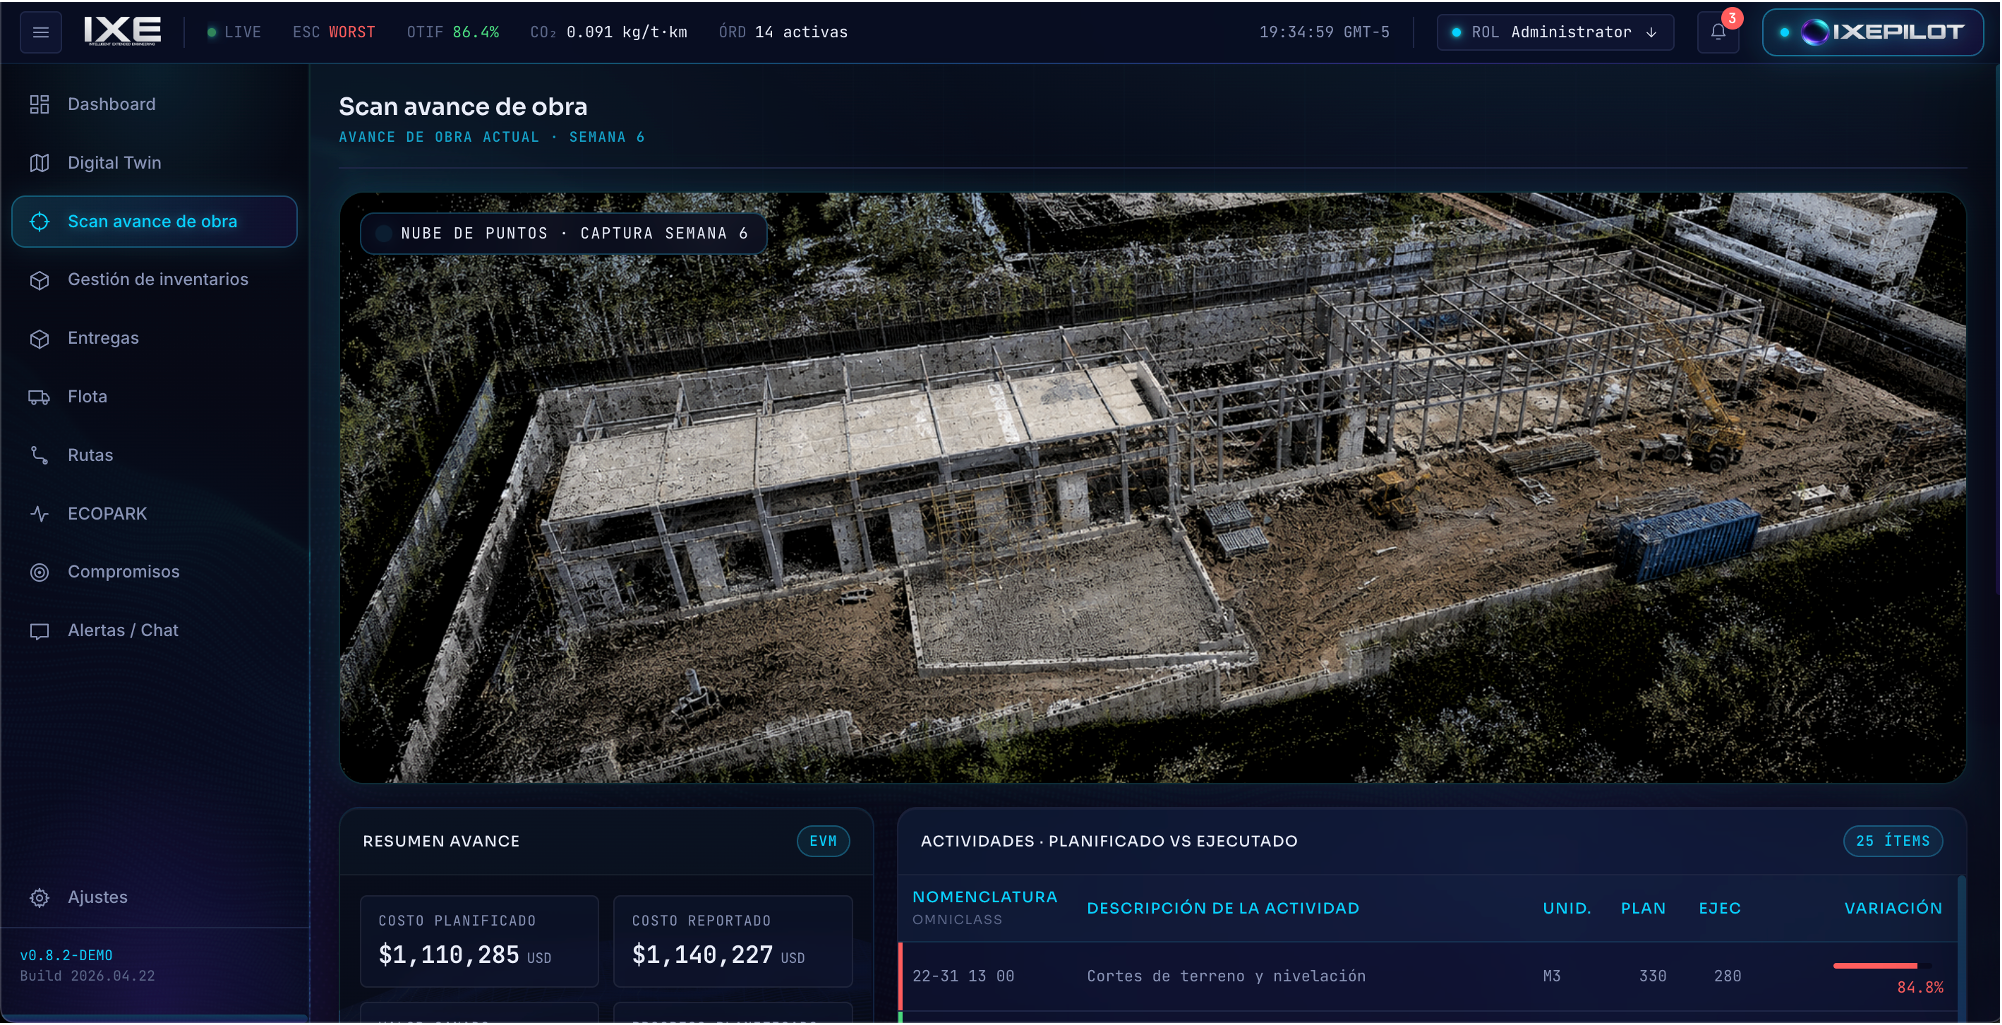Select the Cortes de terreno y nivelación row
Viewport: 2002px width, 1025px height.
[x=1427, y=976]
